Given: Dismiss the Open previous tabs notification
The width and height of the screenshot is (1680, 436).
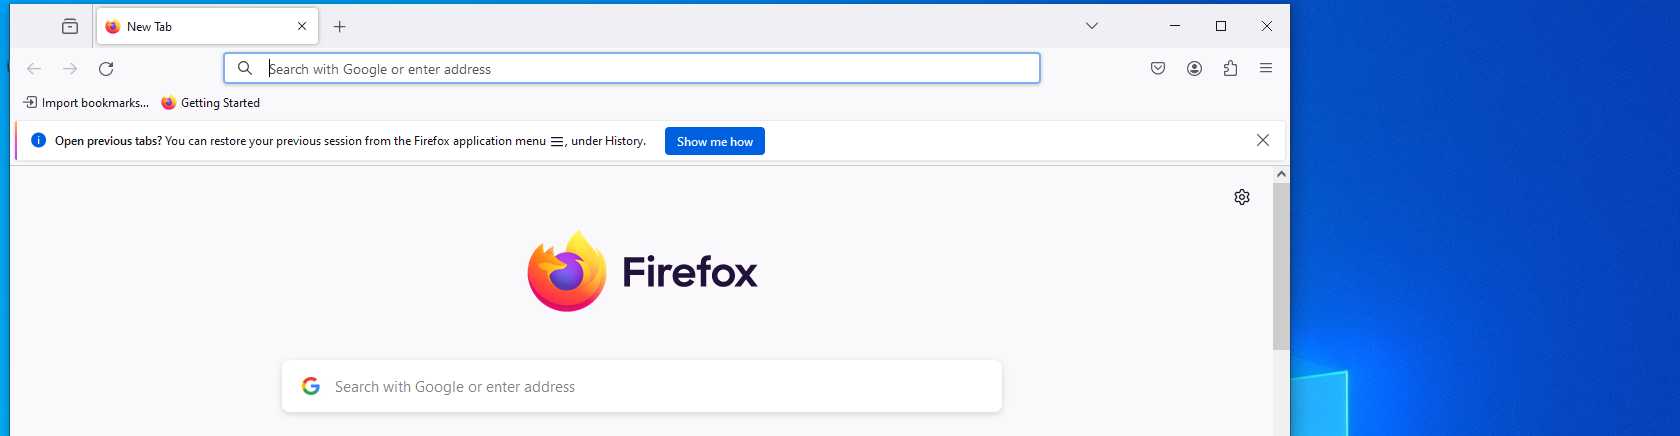Looking at the screenshot, I should click(1263, 141).
